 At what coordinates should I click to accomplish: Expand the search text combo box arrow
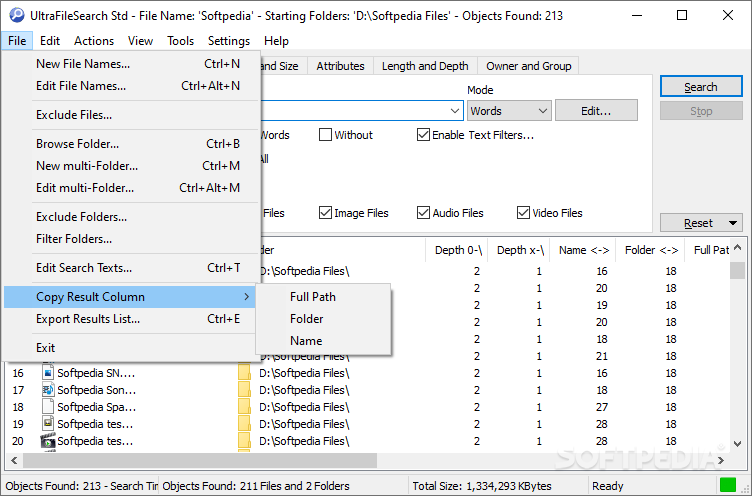[455, 111]
